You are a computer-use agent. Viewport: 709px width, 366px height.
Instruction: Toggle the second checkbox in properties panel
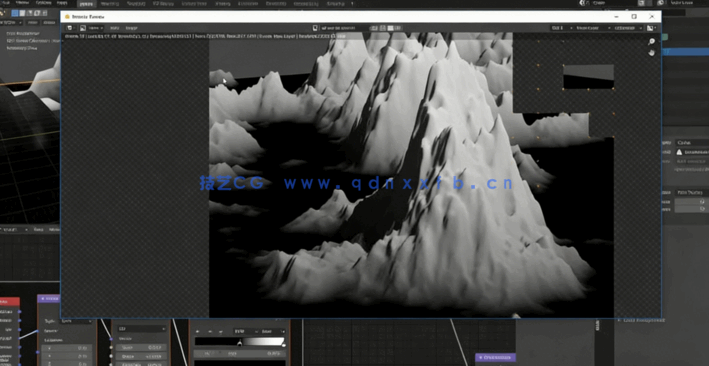tap(702, 209)
